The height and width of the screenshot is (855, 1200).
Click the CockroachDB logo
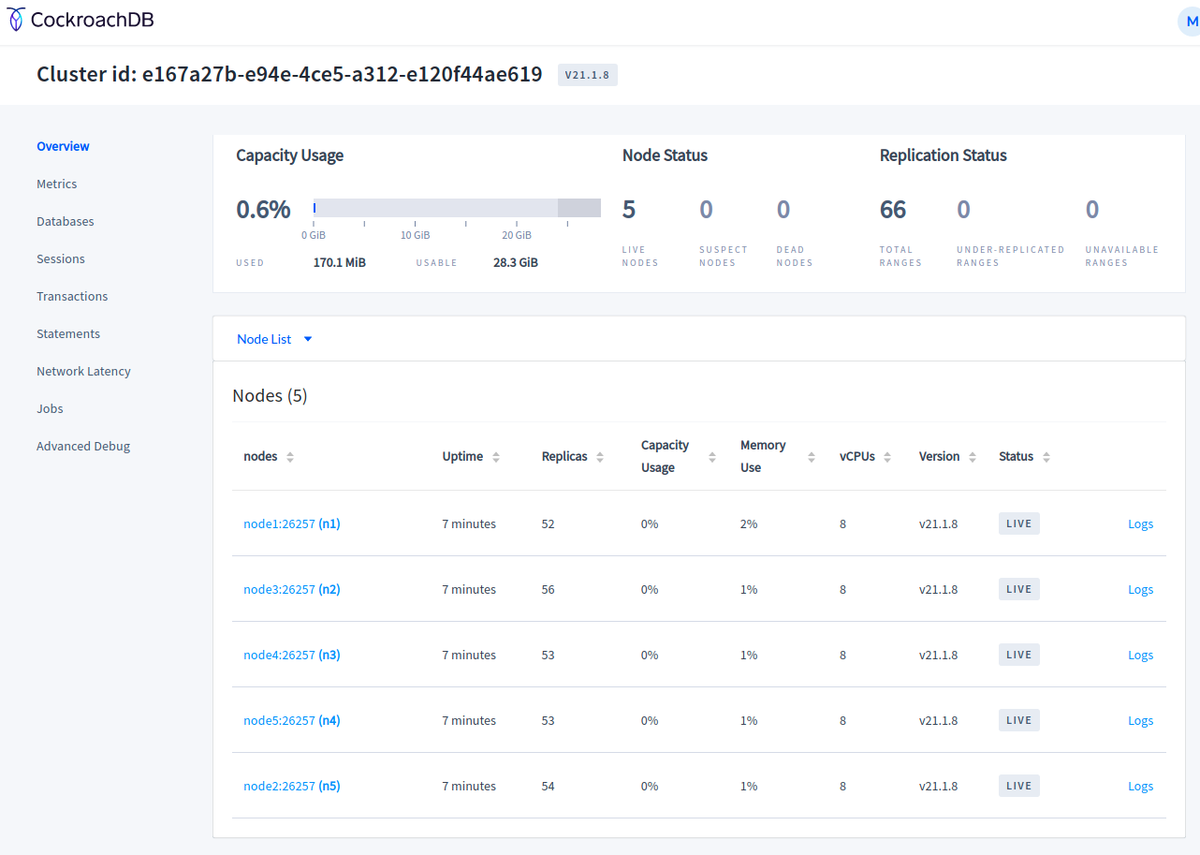point(81,20)
